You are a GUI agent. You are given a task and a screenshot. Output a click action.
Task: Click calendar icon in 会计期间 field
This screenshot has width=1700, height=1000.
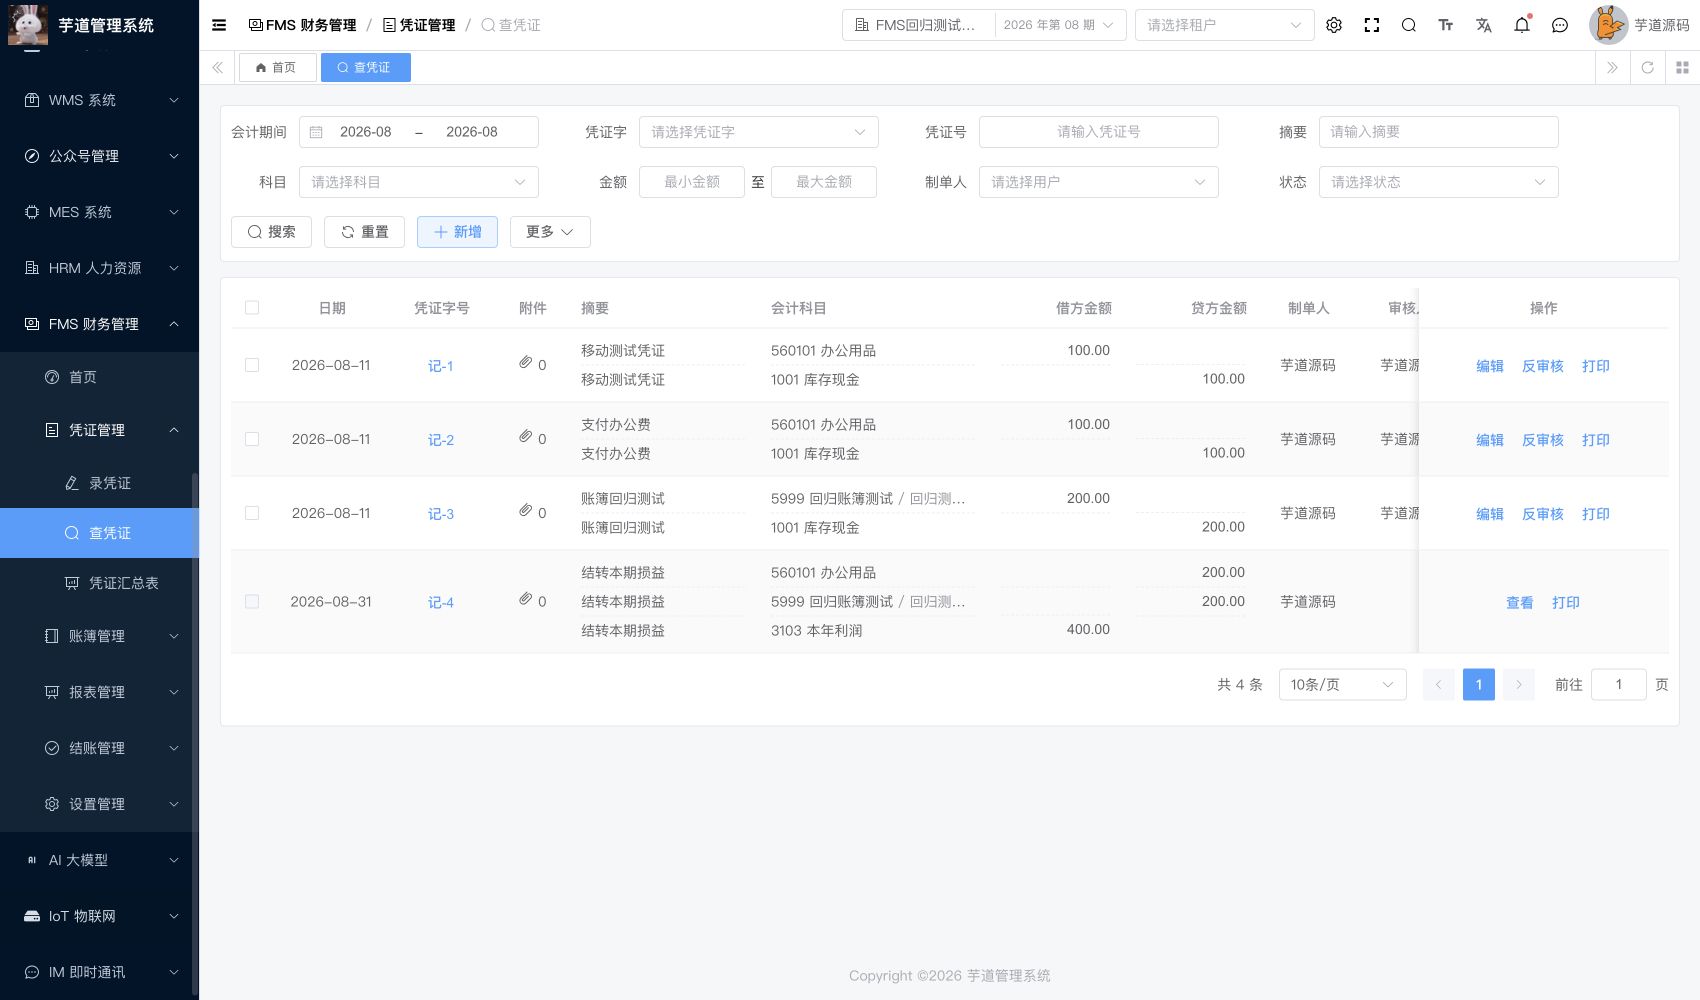(316, 132)
